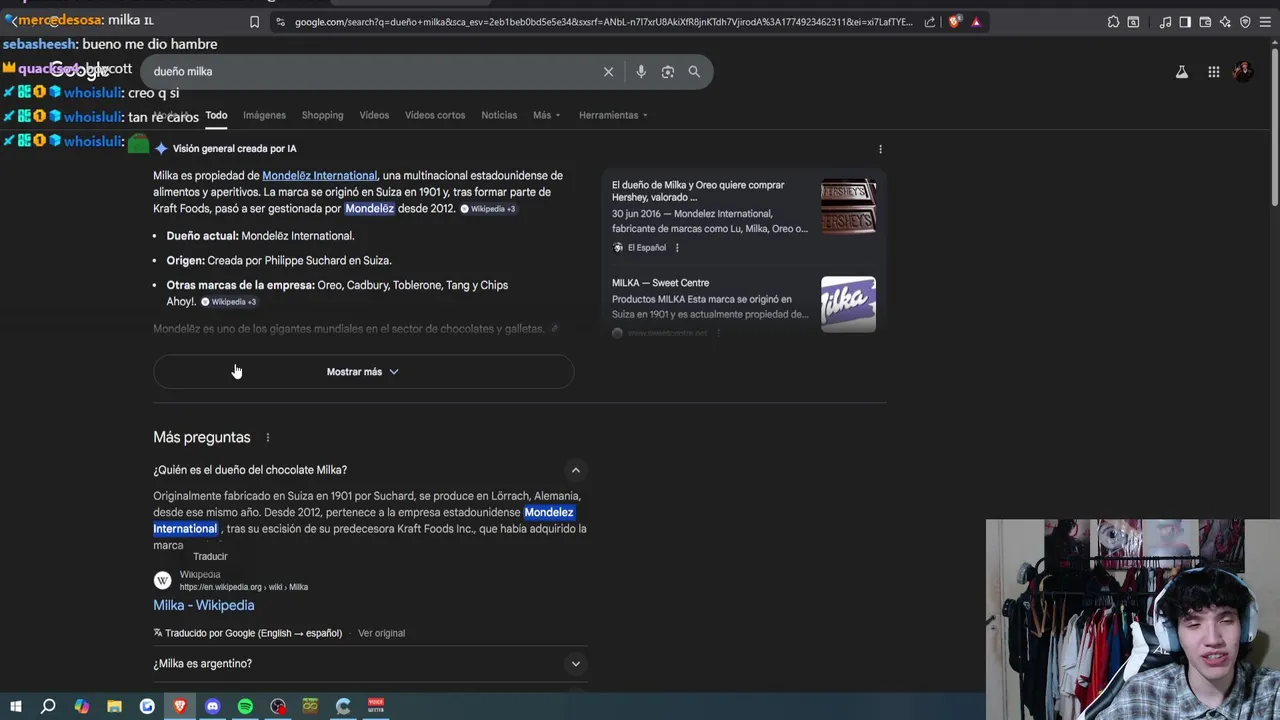Switch to Imágenes tab
Image resolution: width=1280 pixels, height=720 pixels.
pos(264,115)
